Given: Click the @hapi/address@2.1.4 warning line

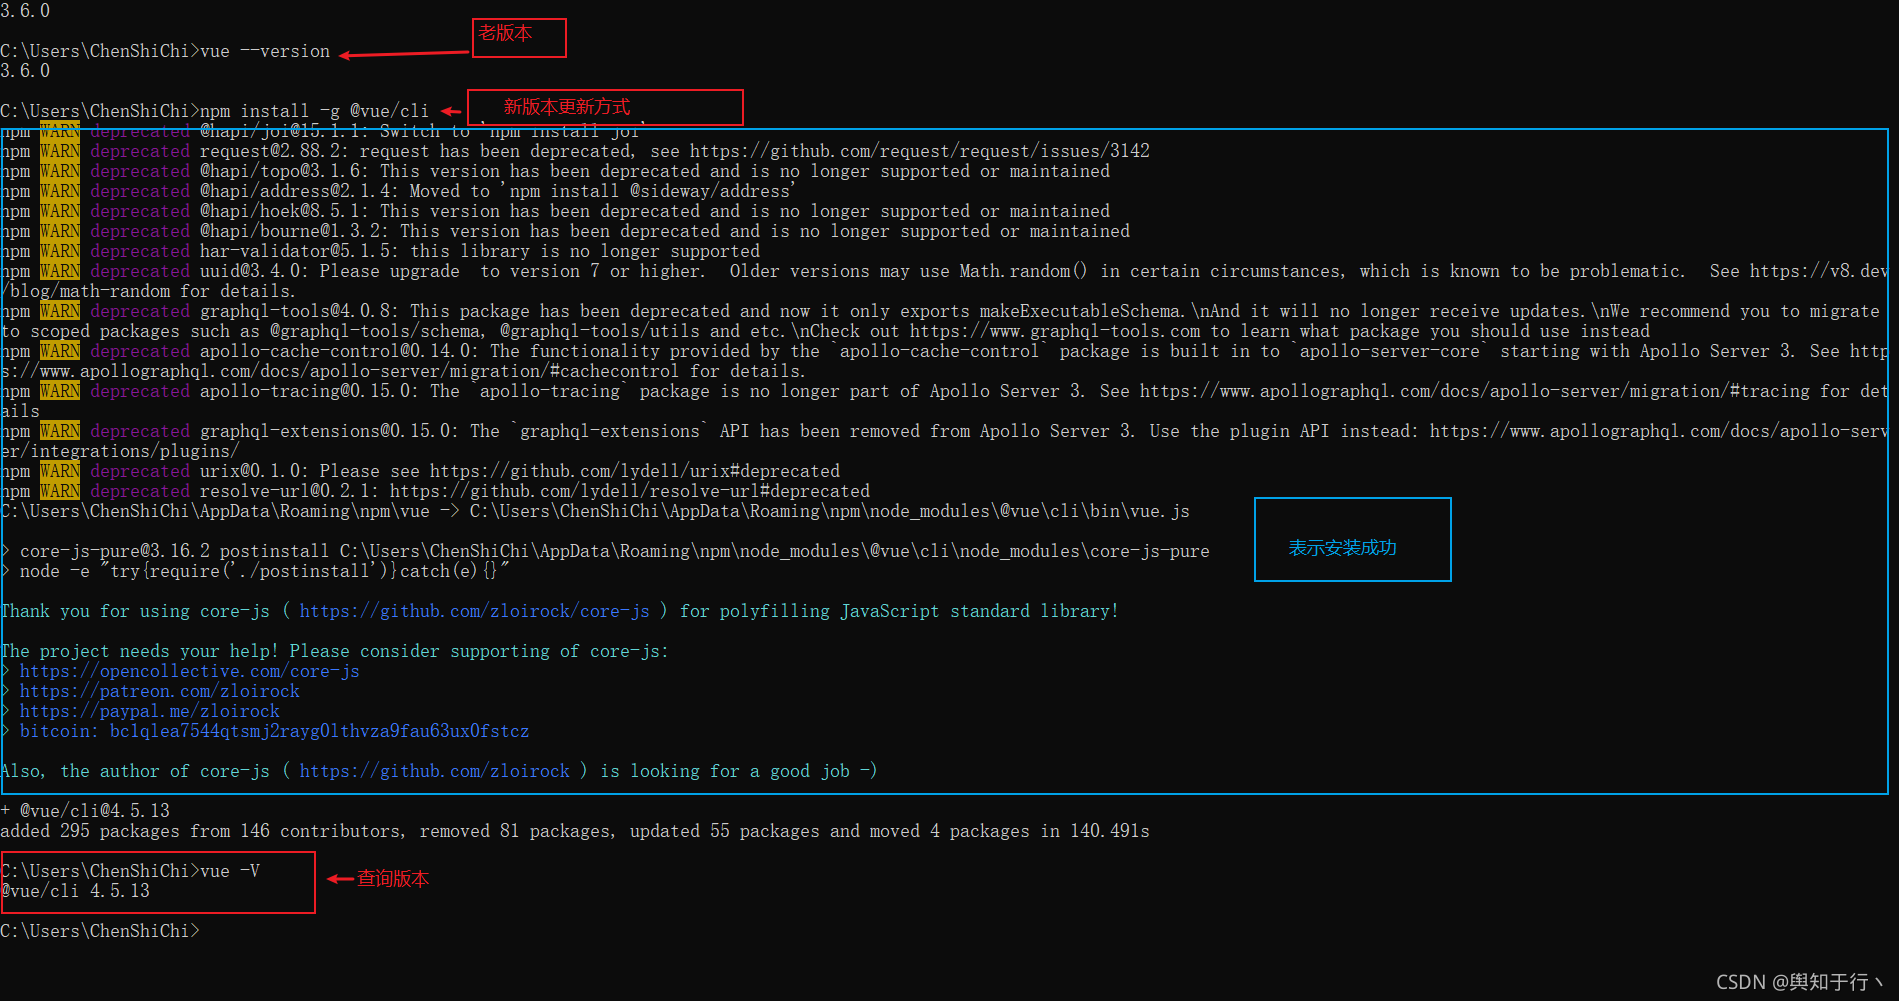Looking at the screenshot, I should point(398,191).
